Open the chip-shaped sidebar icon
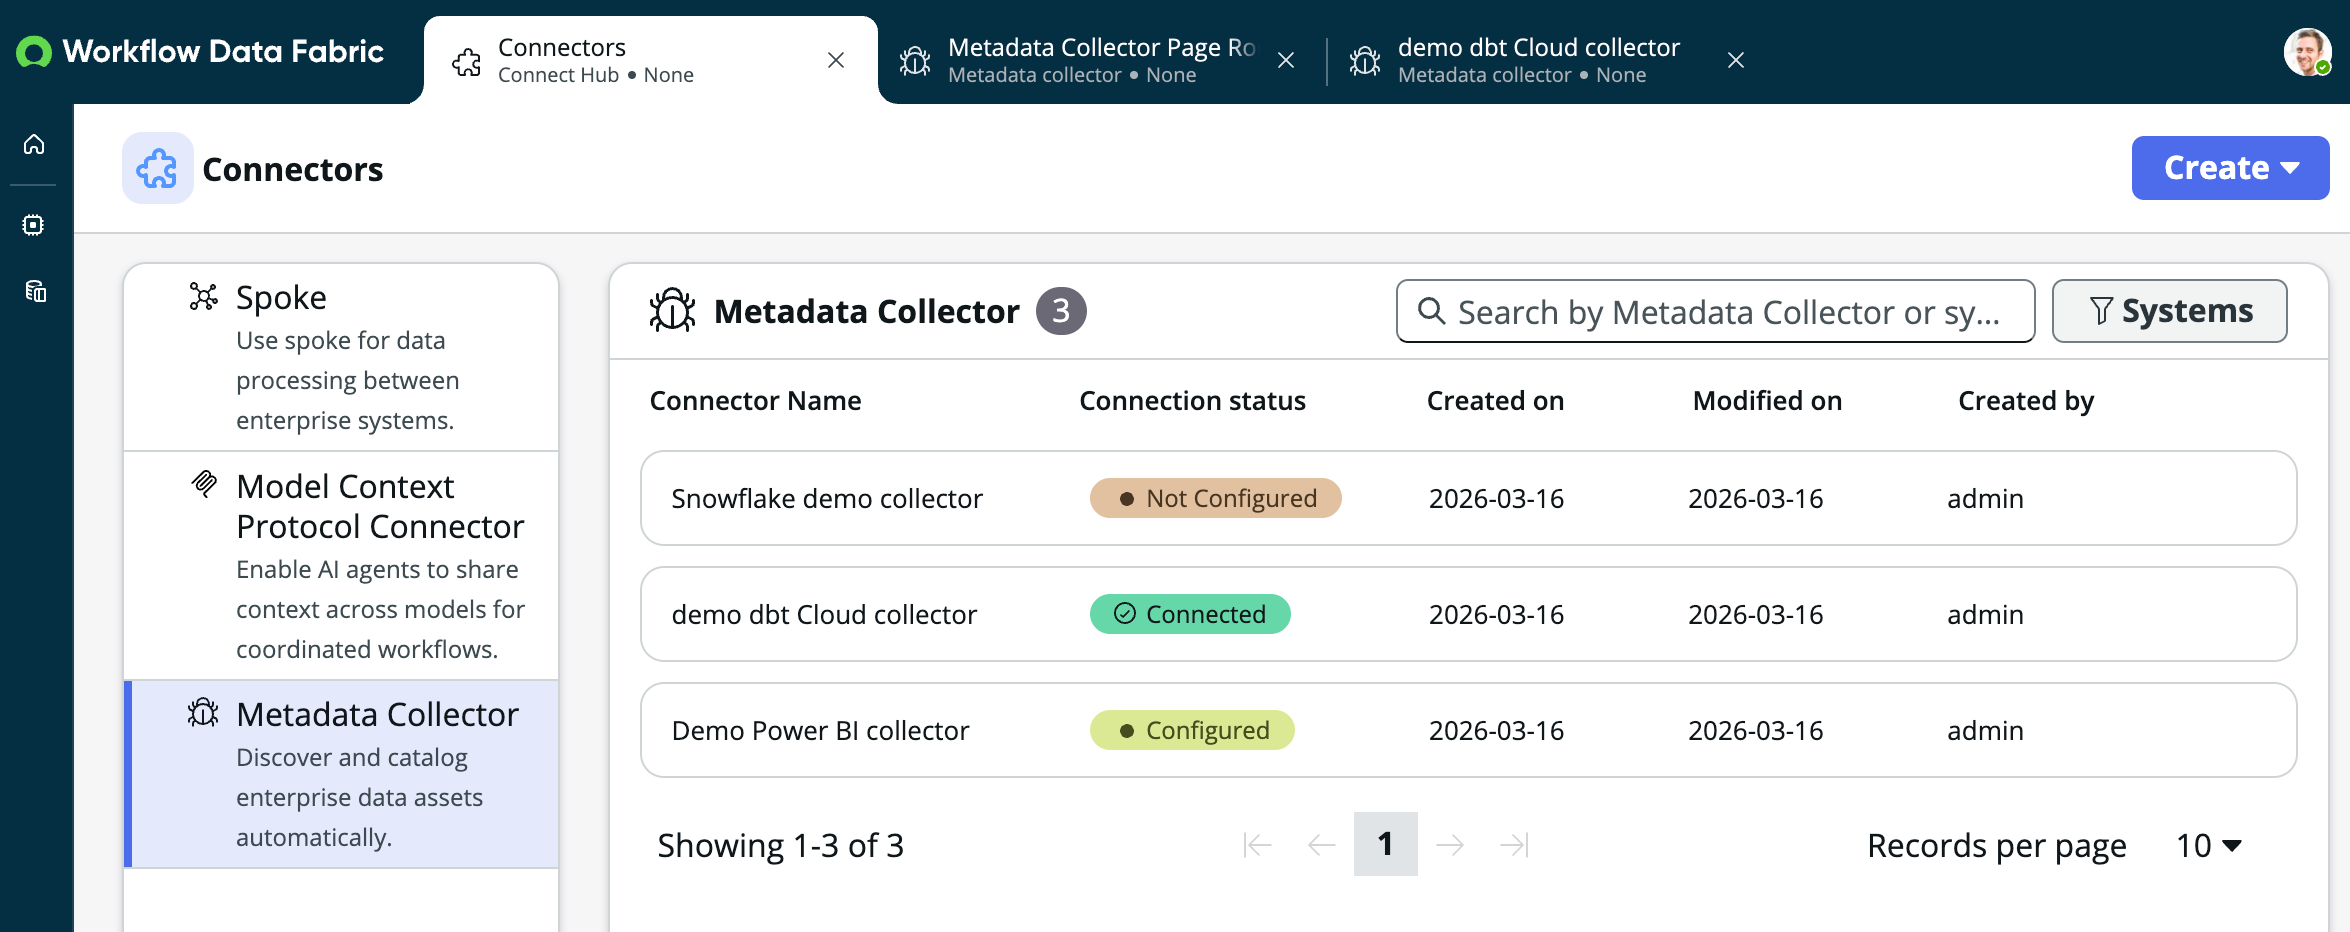 (x=34, y=225)
